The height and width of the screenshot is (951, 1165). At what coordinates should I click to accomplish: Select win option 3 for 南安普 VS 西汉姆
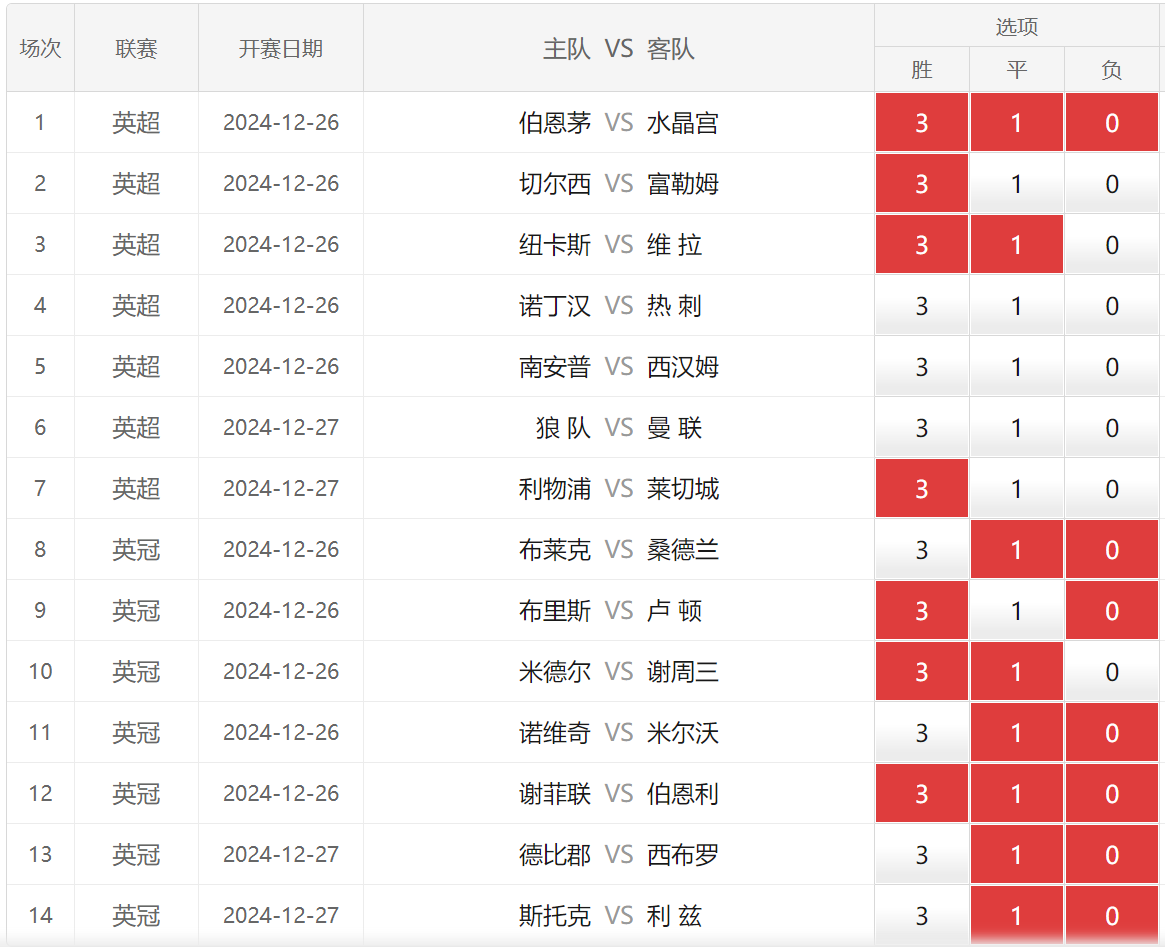pos(921,366)
